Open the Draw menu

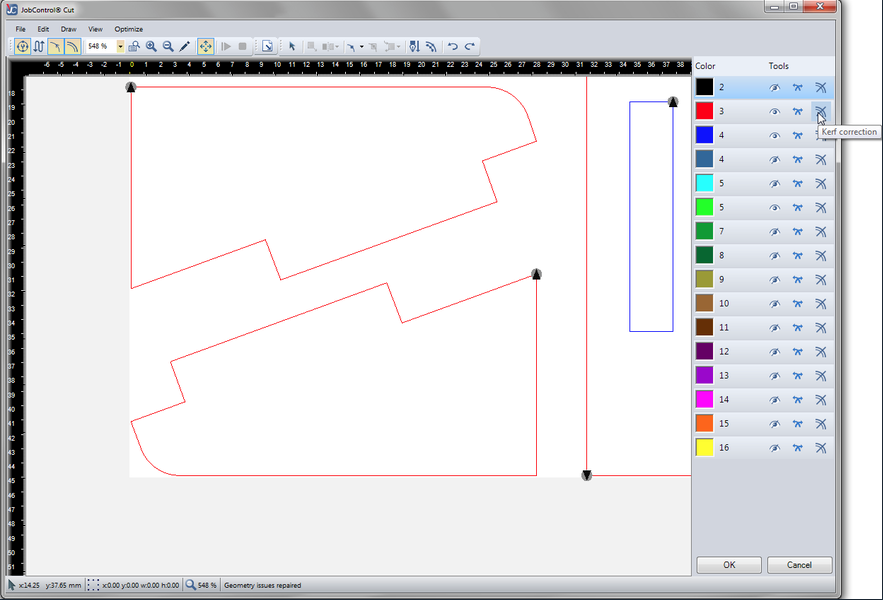point(68,29)
